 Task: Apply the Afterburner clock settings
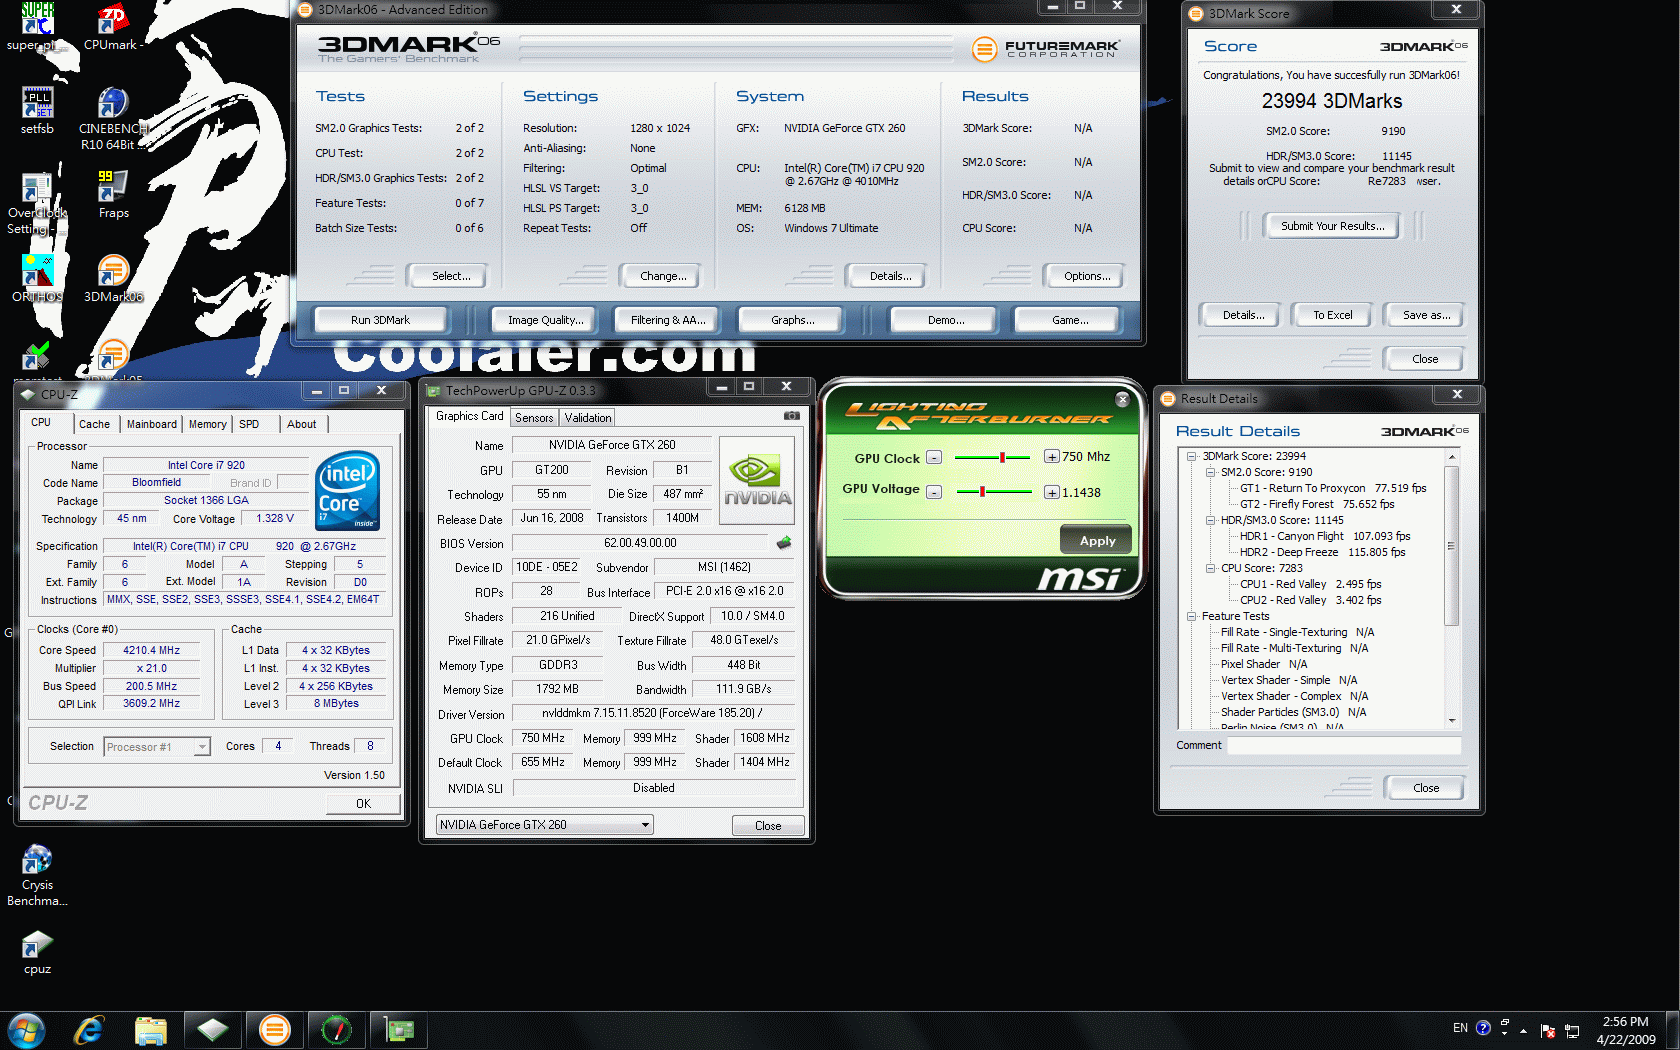1096,540
